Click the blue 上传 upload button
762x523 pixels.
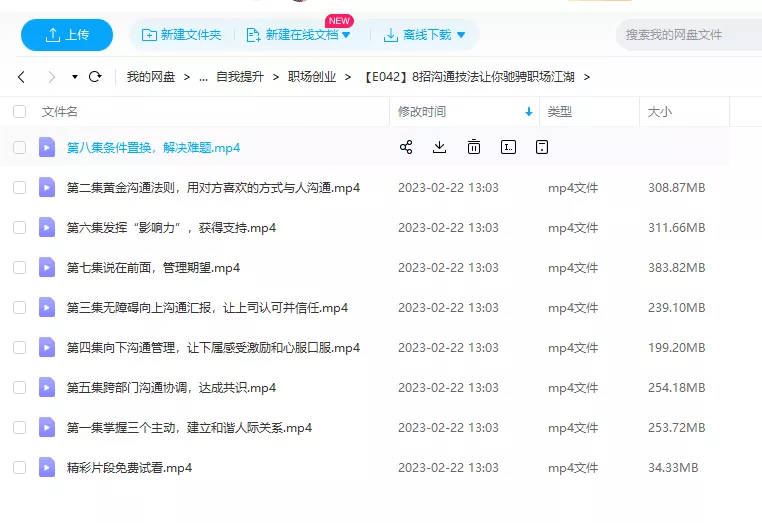click(x=67, y=35)
